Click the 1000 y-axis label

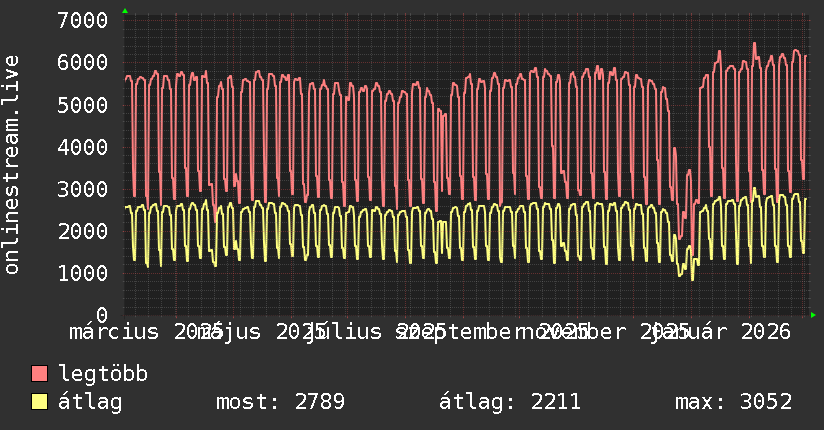pos(83,273)
